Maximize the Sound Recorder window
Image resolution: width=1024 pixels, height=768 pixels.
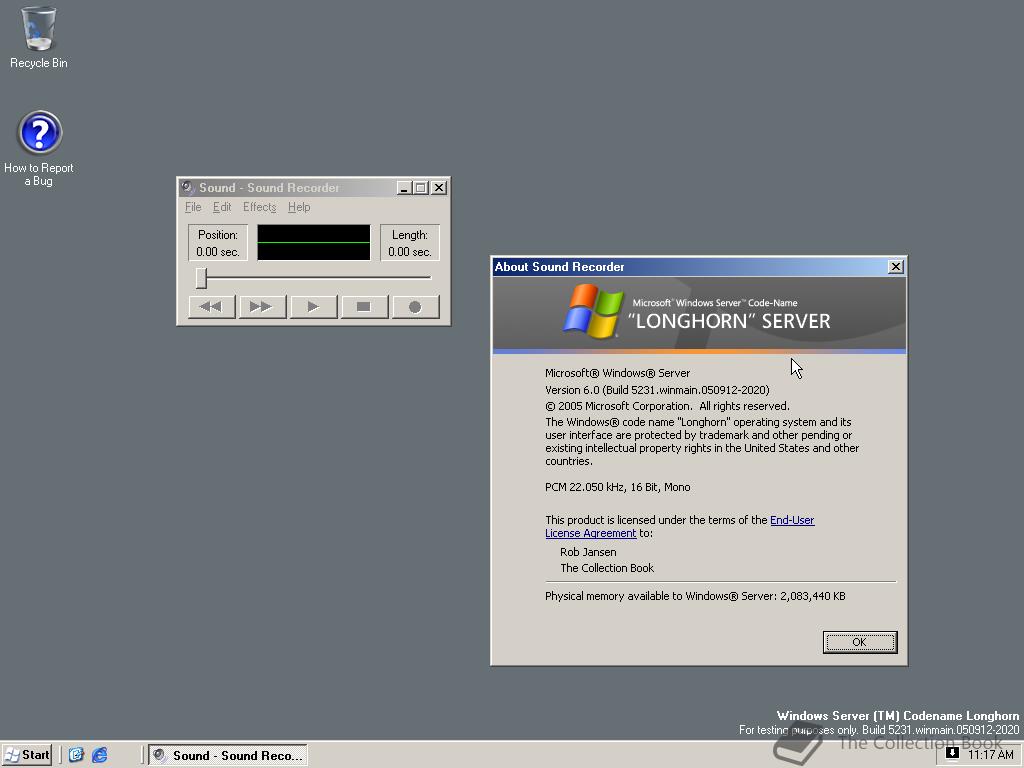click(x=421, y=188)
